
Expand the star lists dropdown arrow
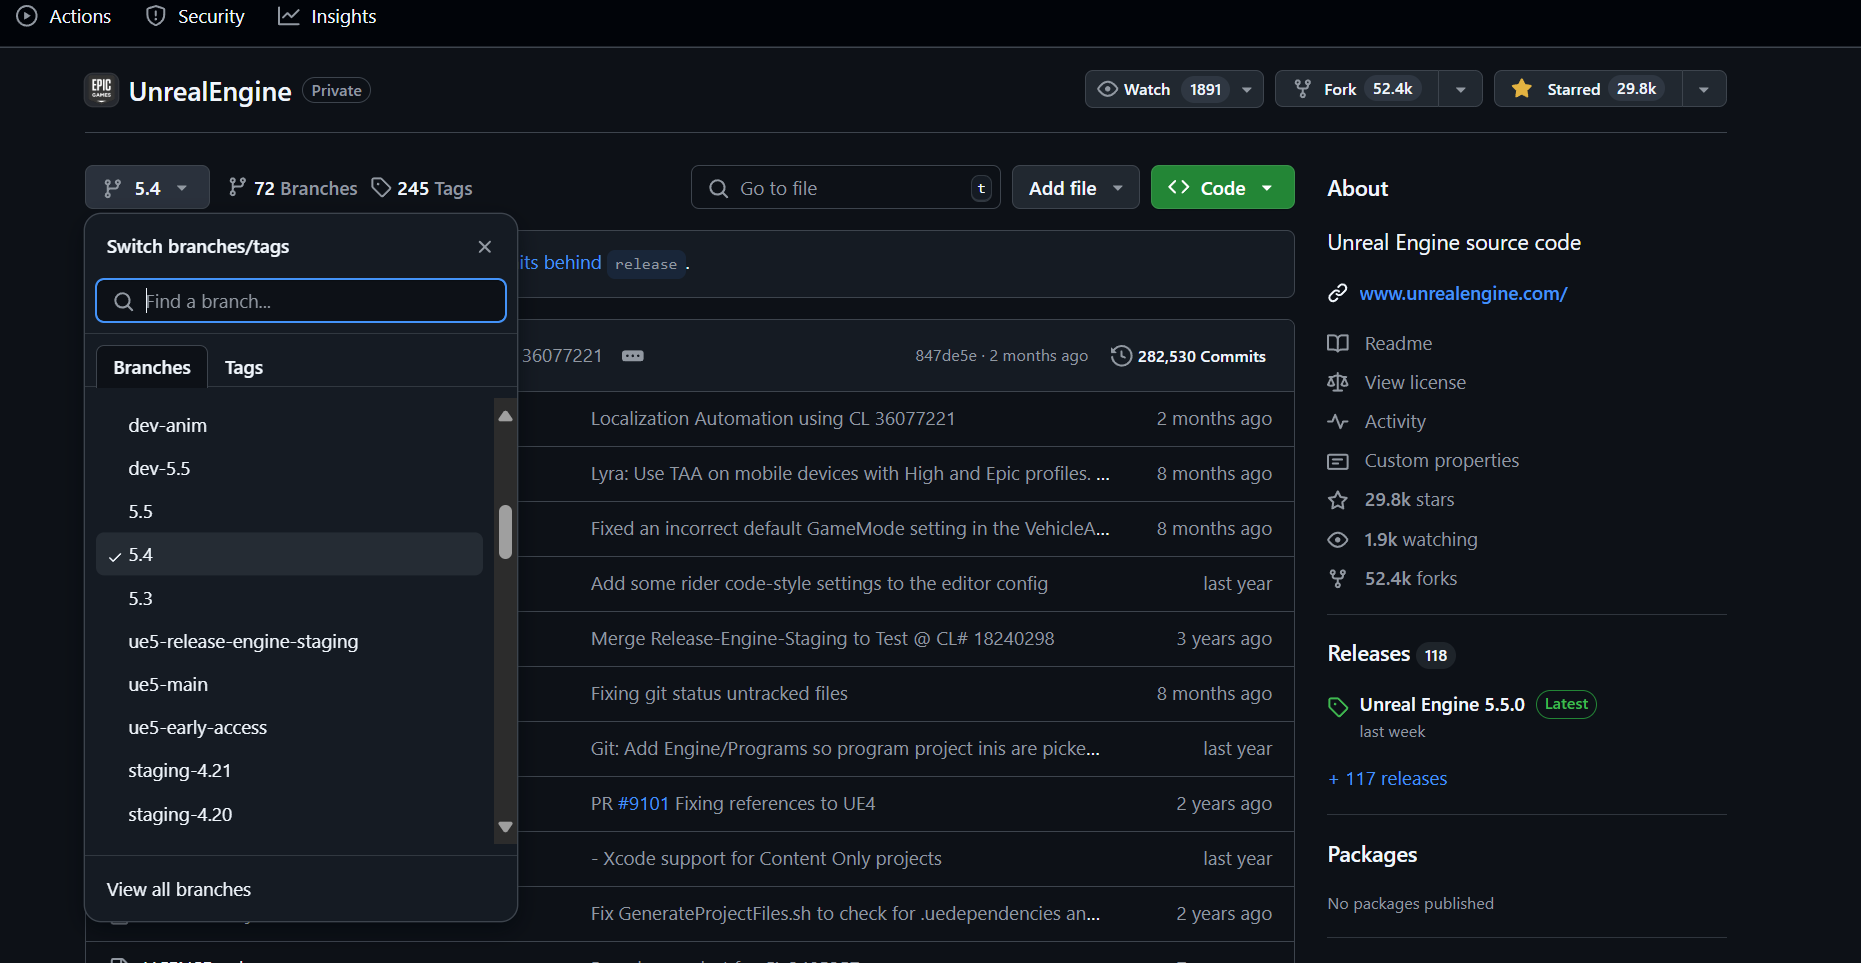(x=1704, y=89)
